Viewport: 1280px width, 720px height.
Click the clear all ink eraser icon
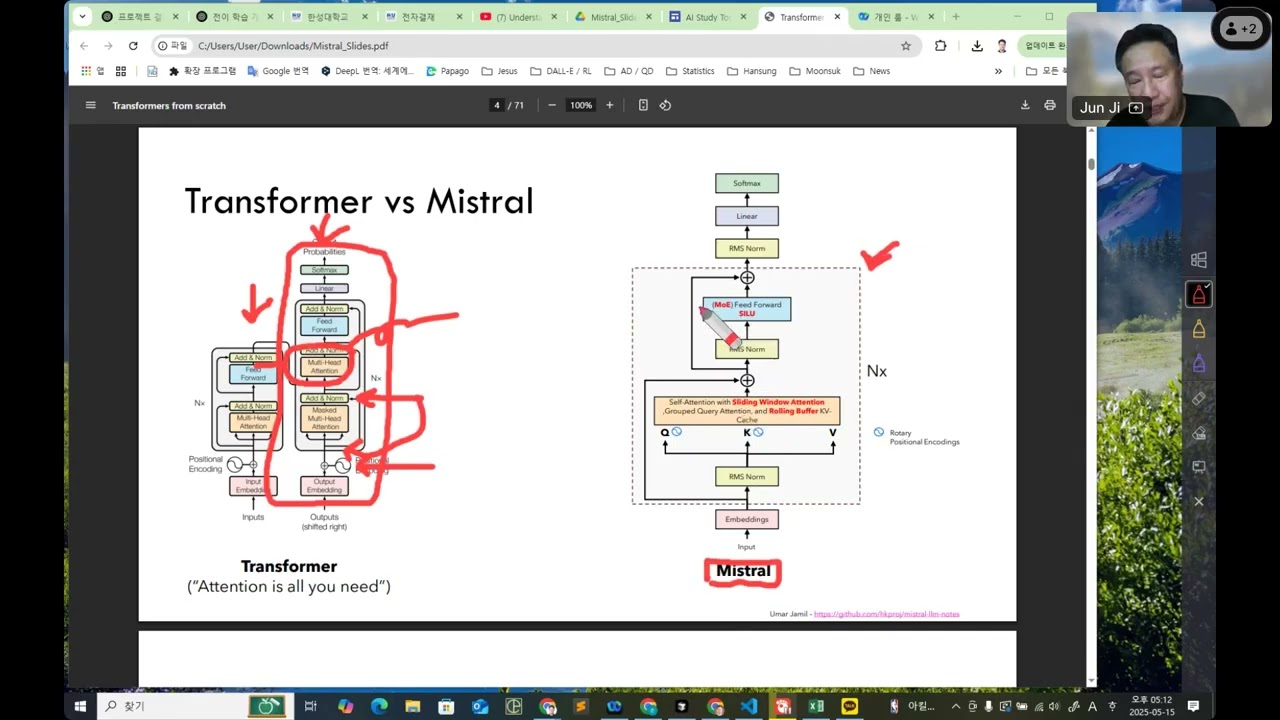click(x=1198, y=433)
